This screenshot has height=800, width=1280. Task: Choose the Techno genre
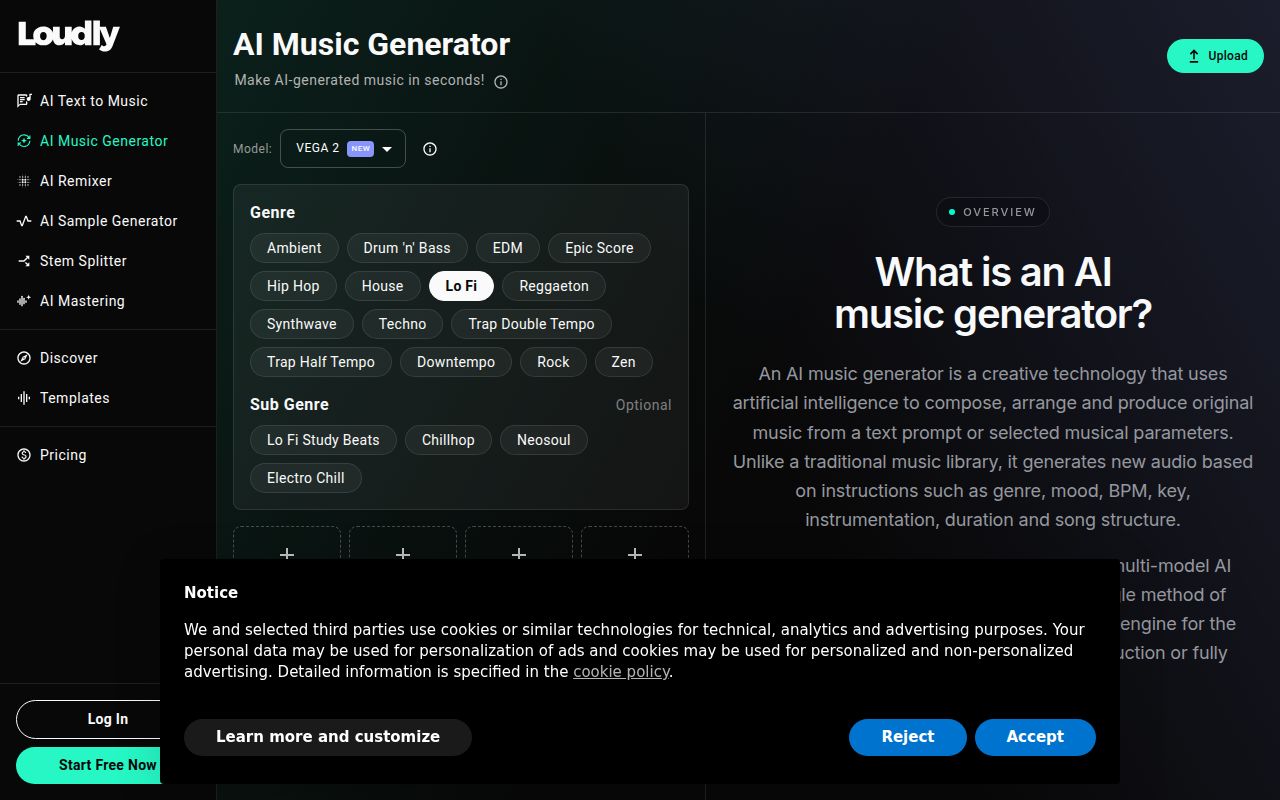[x=403, y=324]
